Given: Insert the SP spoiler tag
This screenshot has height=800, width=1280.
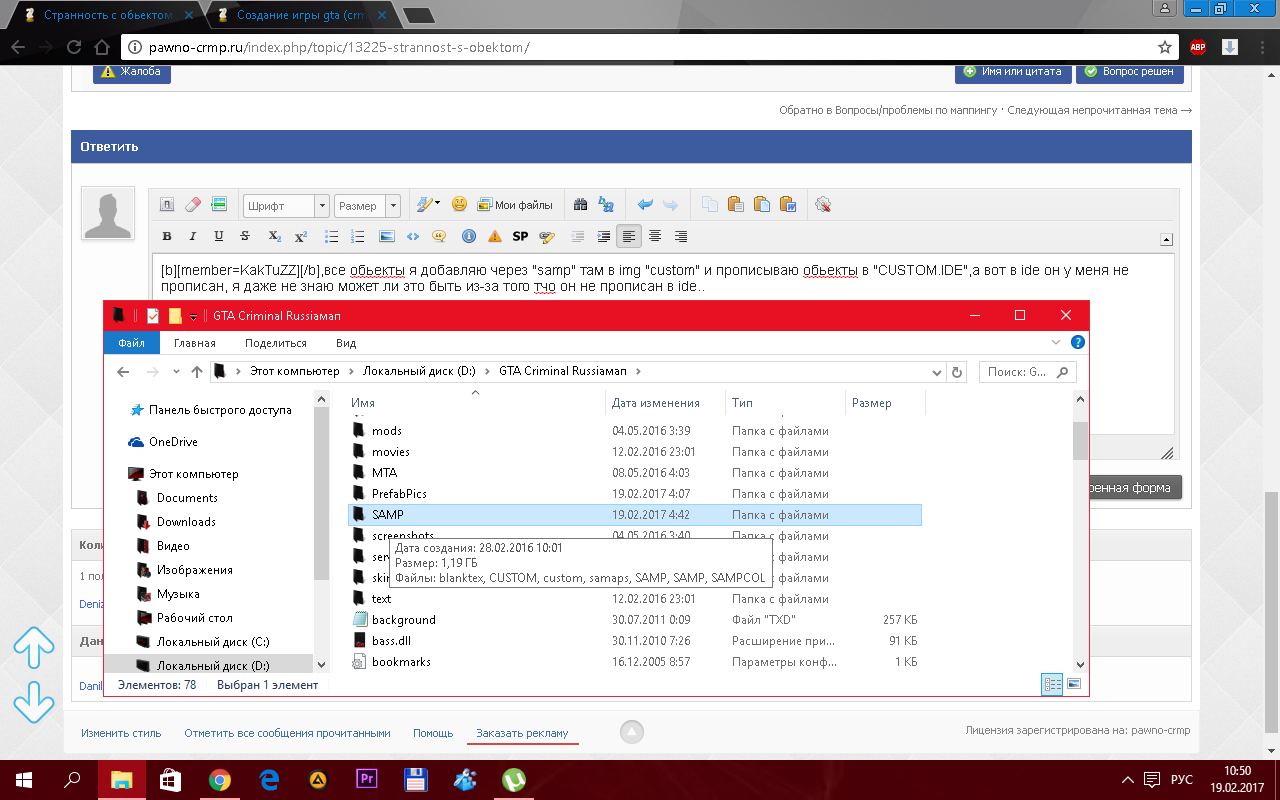Looking at the screenshot, I should [520, 237].
